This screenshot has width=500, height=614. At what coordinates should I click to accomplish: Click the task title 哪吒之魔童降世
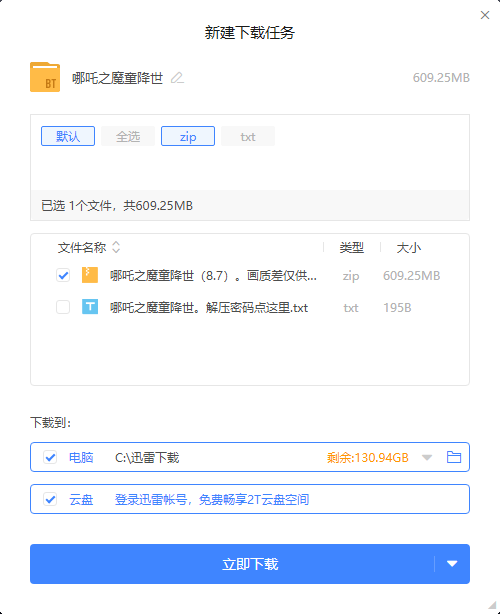pyautogui.click(x=117, y=78)
